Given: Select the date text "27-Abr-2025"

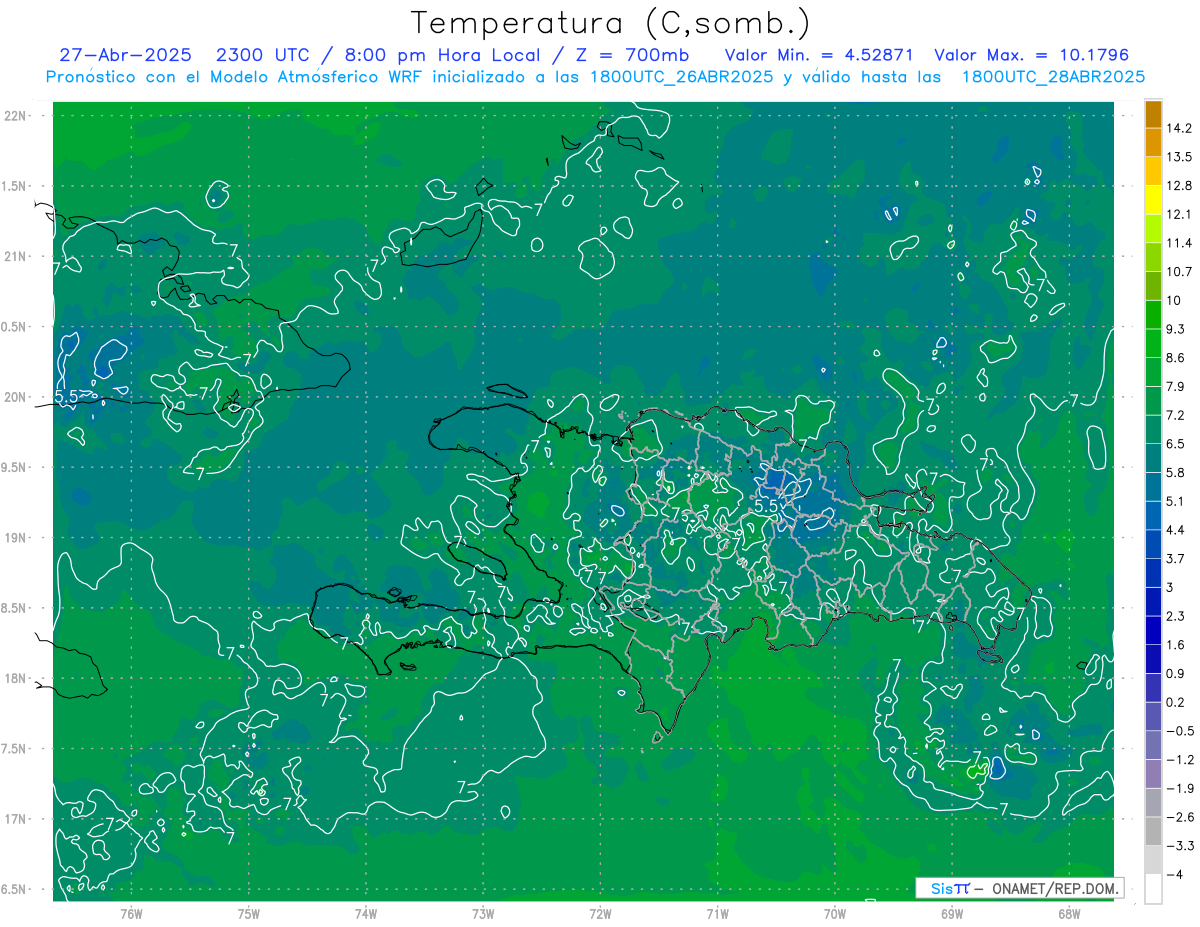Looking at the screenshot, I should [125, 55].
